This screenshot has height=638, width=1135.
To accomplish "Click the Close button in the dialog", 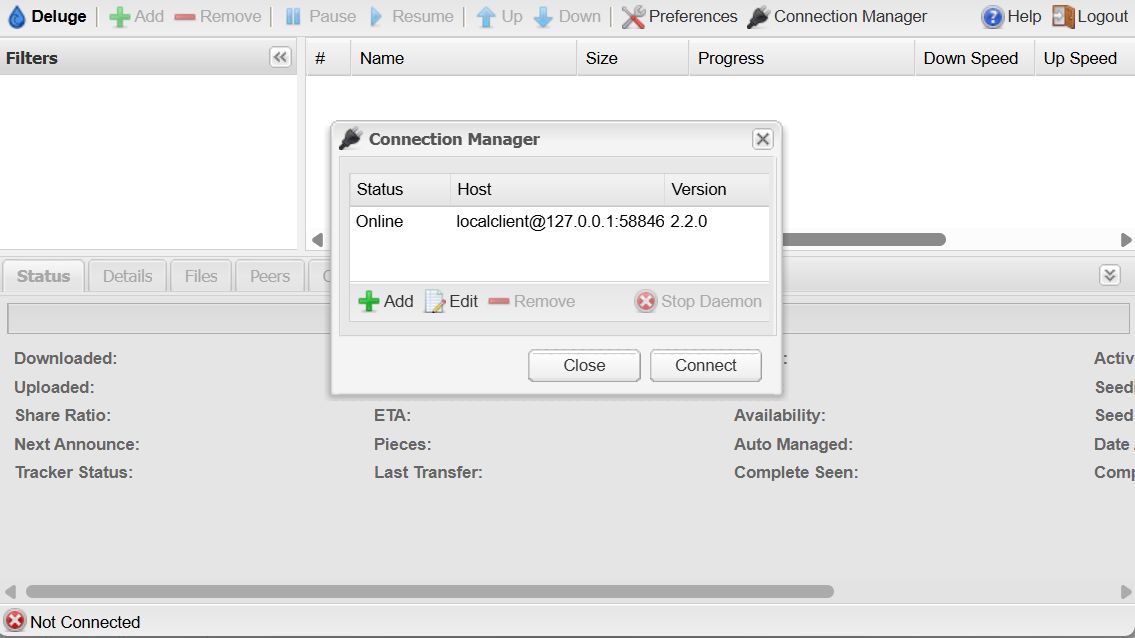I will tap(584, 365).
